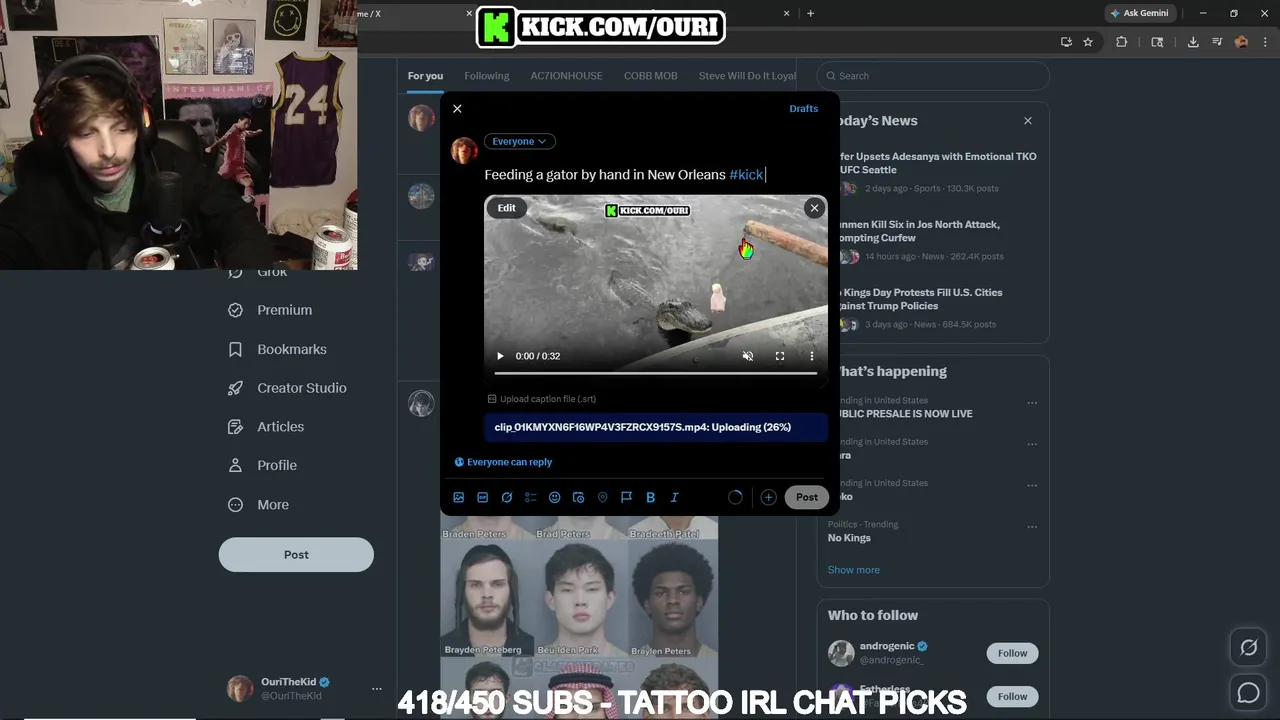
Task: Open the Grok floating button
Action: (x=1248, y=648)
